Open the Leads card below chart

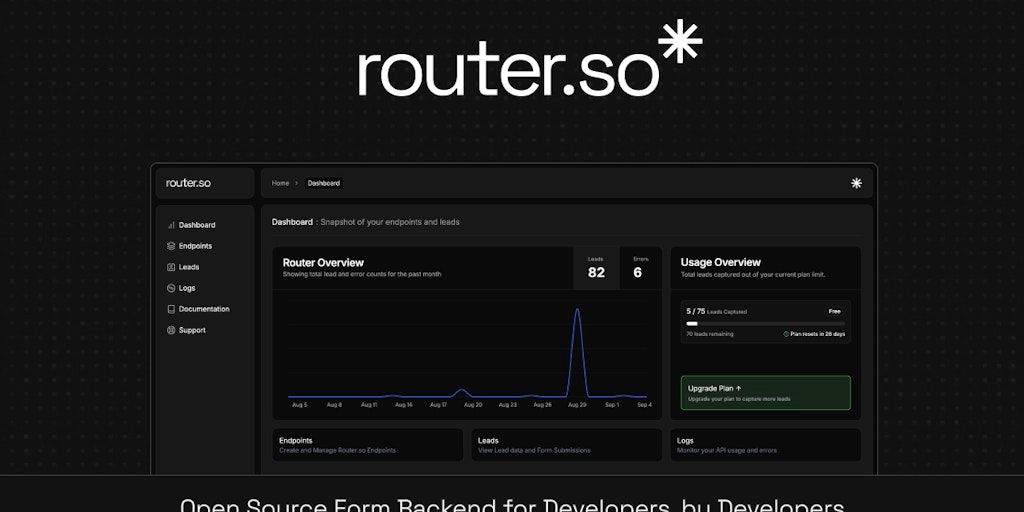[x=566, y=445]
